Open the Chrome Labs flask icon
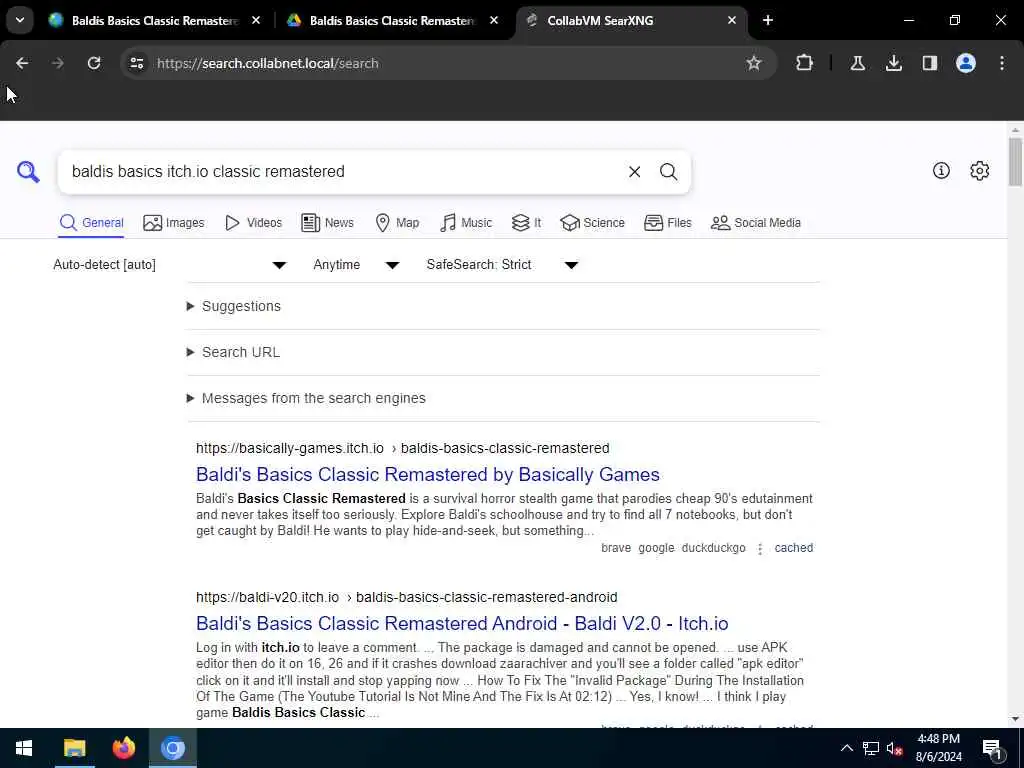1024x768 pixels. [x=857, y=63]
